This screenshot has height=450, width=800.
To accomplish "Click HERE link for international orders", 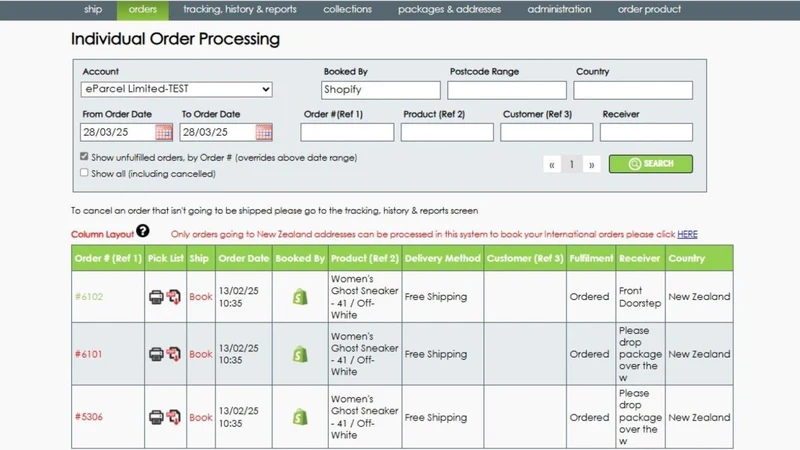I will point(687,234).
